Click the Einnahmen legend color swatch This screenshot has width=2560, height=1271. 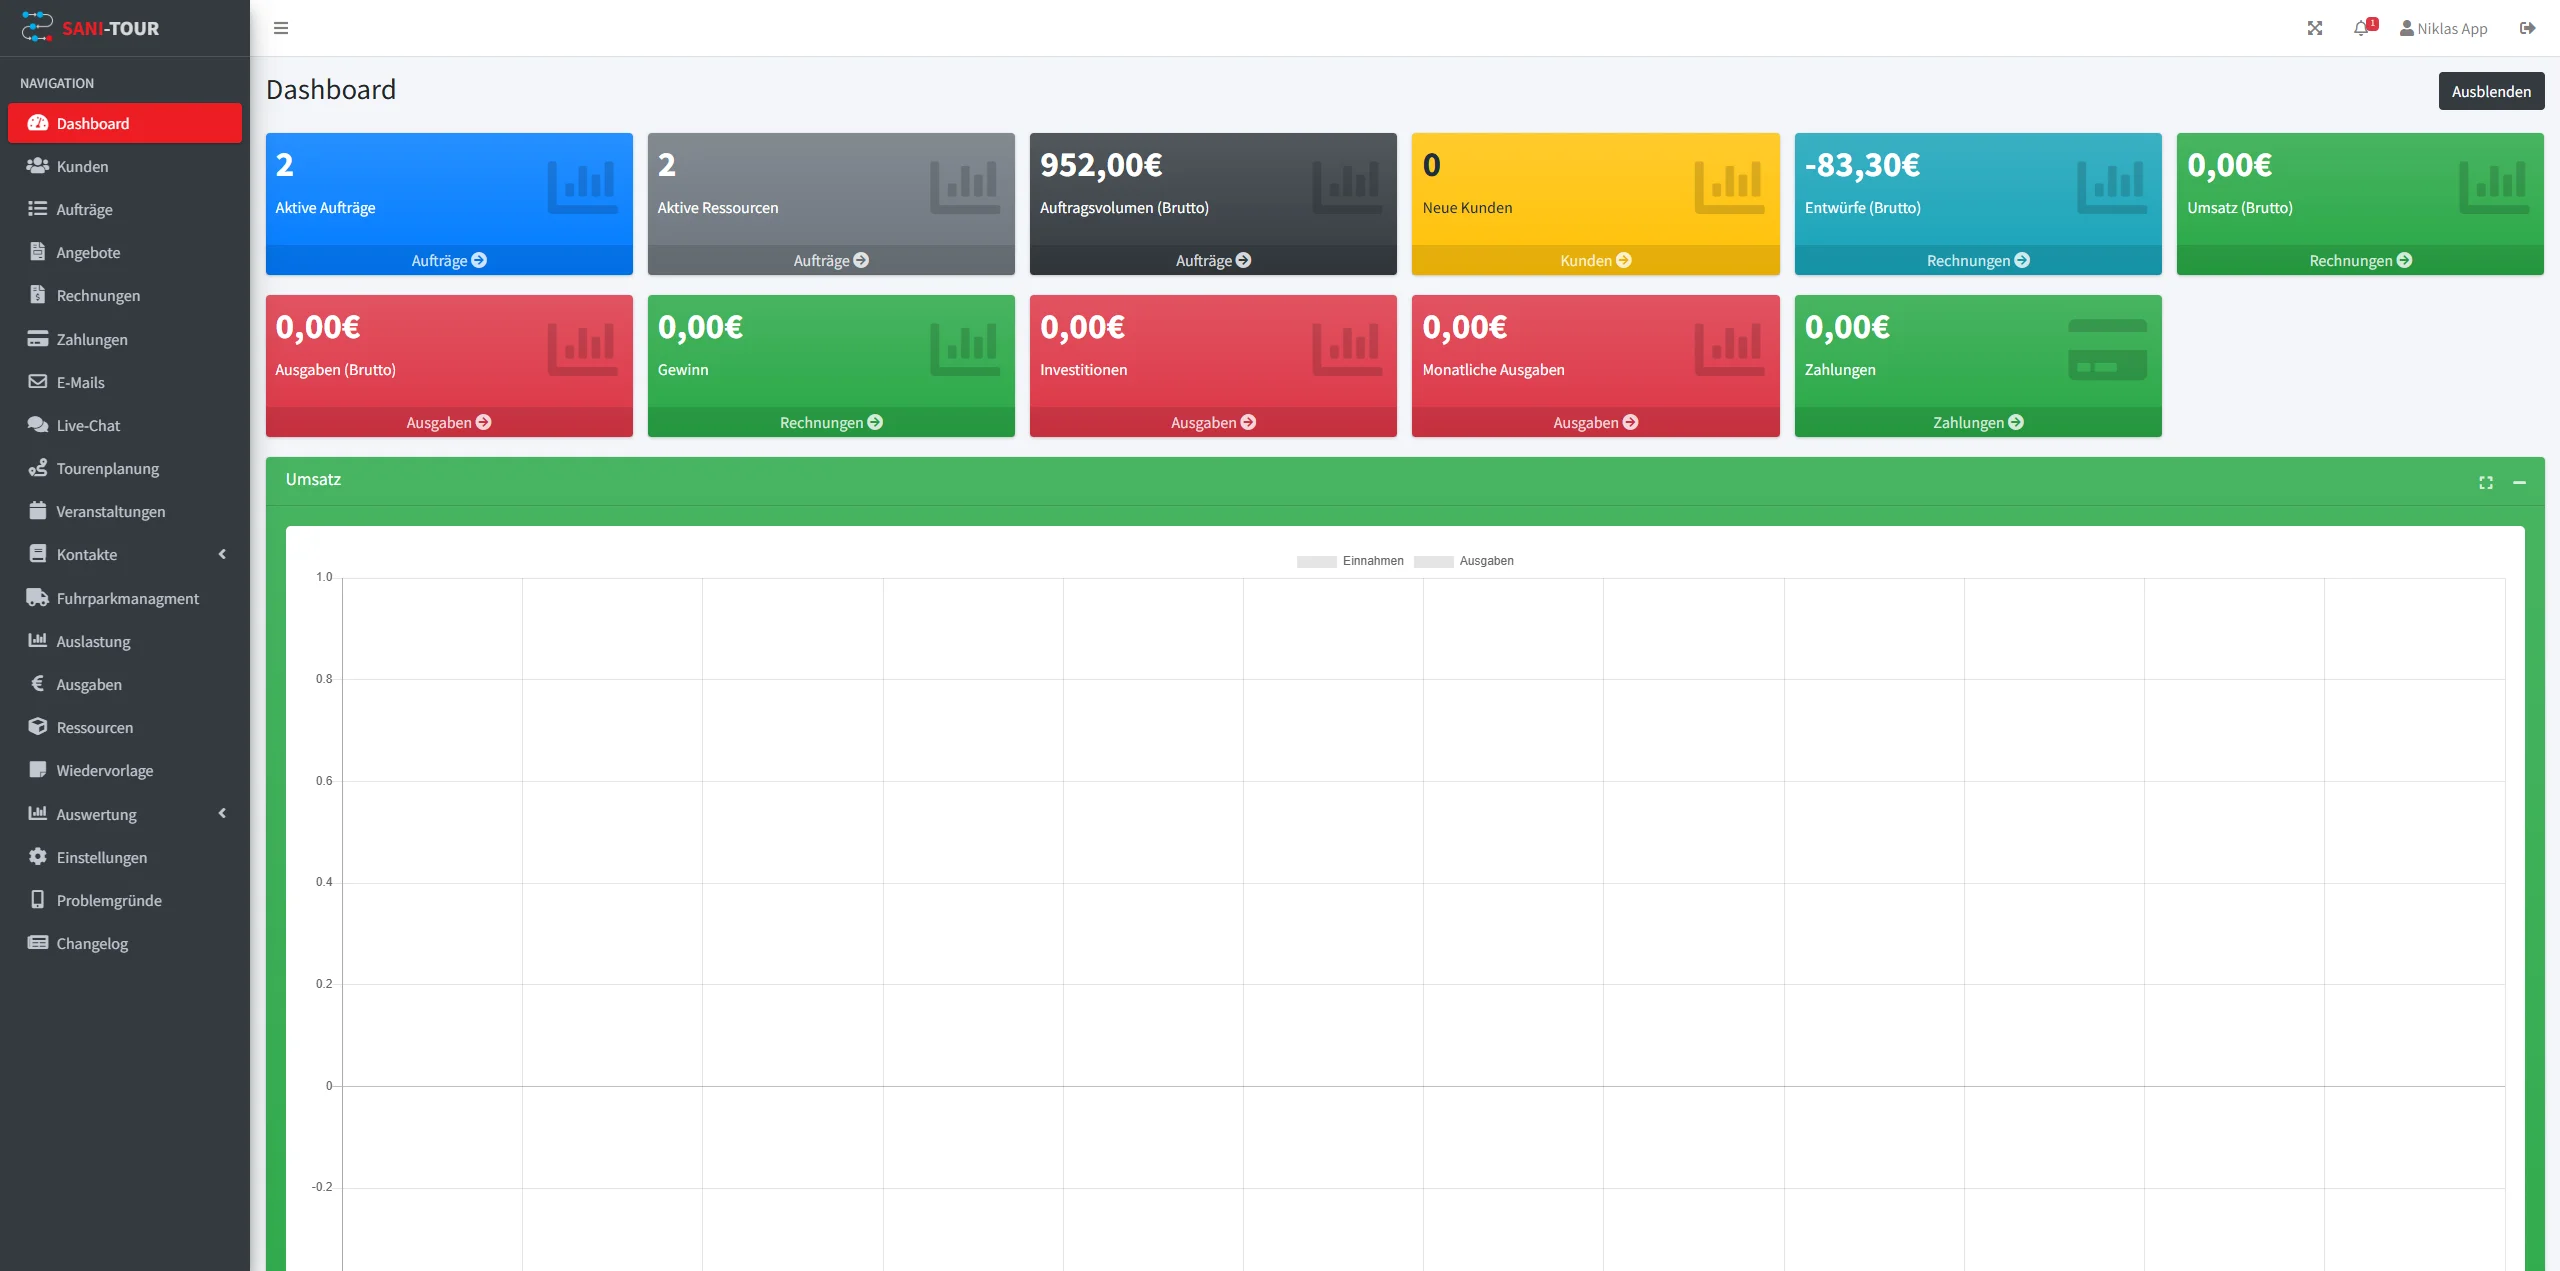1316,562
